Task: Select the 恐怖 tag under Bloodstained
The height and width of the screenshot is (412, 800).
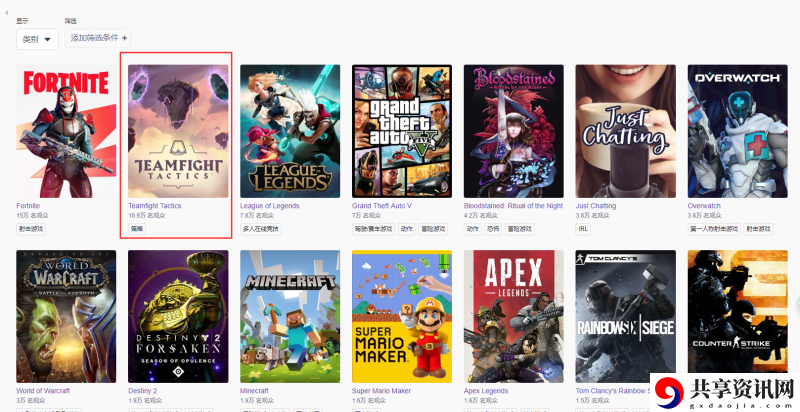Action: click(x=493, y=229)
